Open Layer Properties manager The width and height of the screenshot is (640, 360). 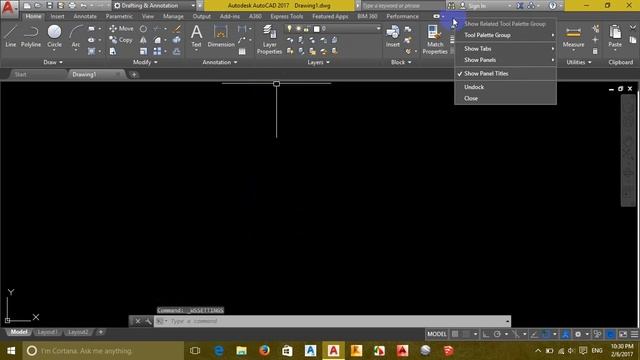pyautogui.click(x=269, y=39)
